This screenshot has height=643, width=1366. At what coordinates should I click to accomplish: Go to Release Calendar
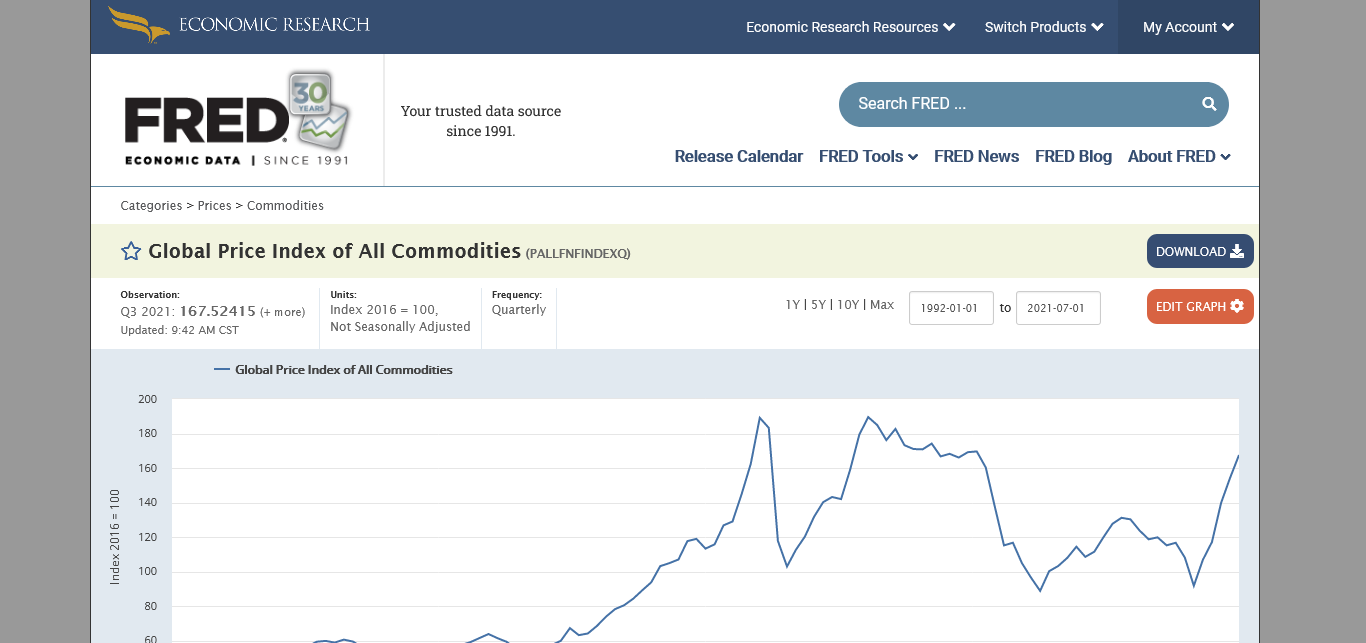(x=738, y=156)
